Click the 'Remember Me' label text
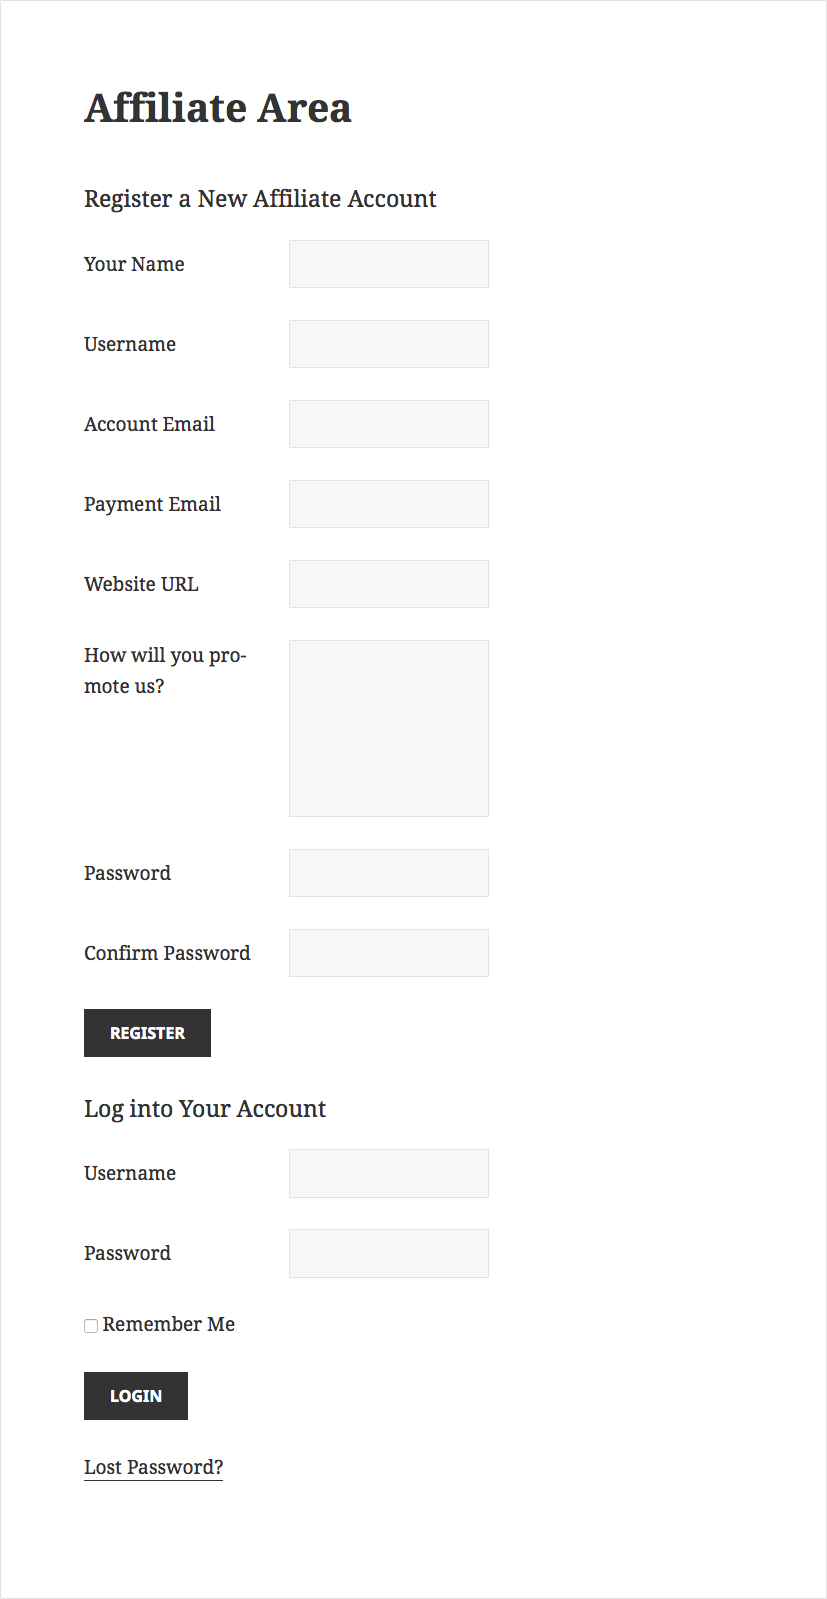827x1599 pixels. [170, 1323]
